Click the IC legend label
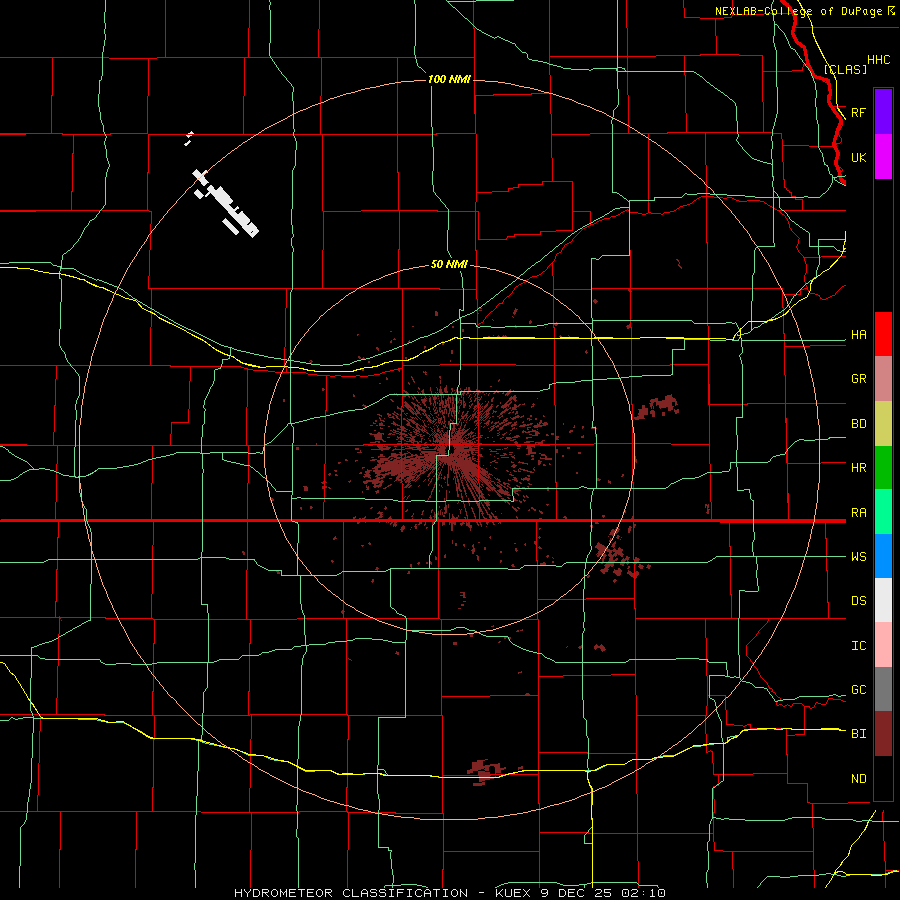The height and width of the screenshot is (900, 900). (x=858, y=646)
